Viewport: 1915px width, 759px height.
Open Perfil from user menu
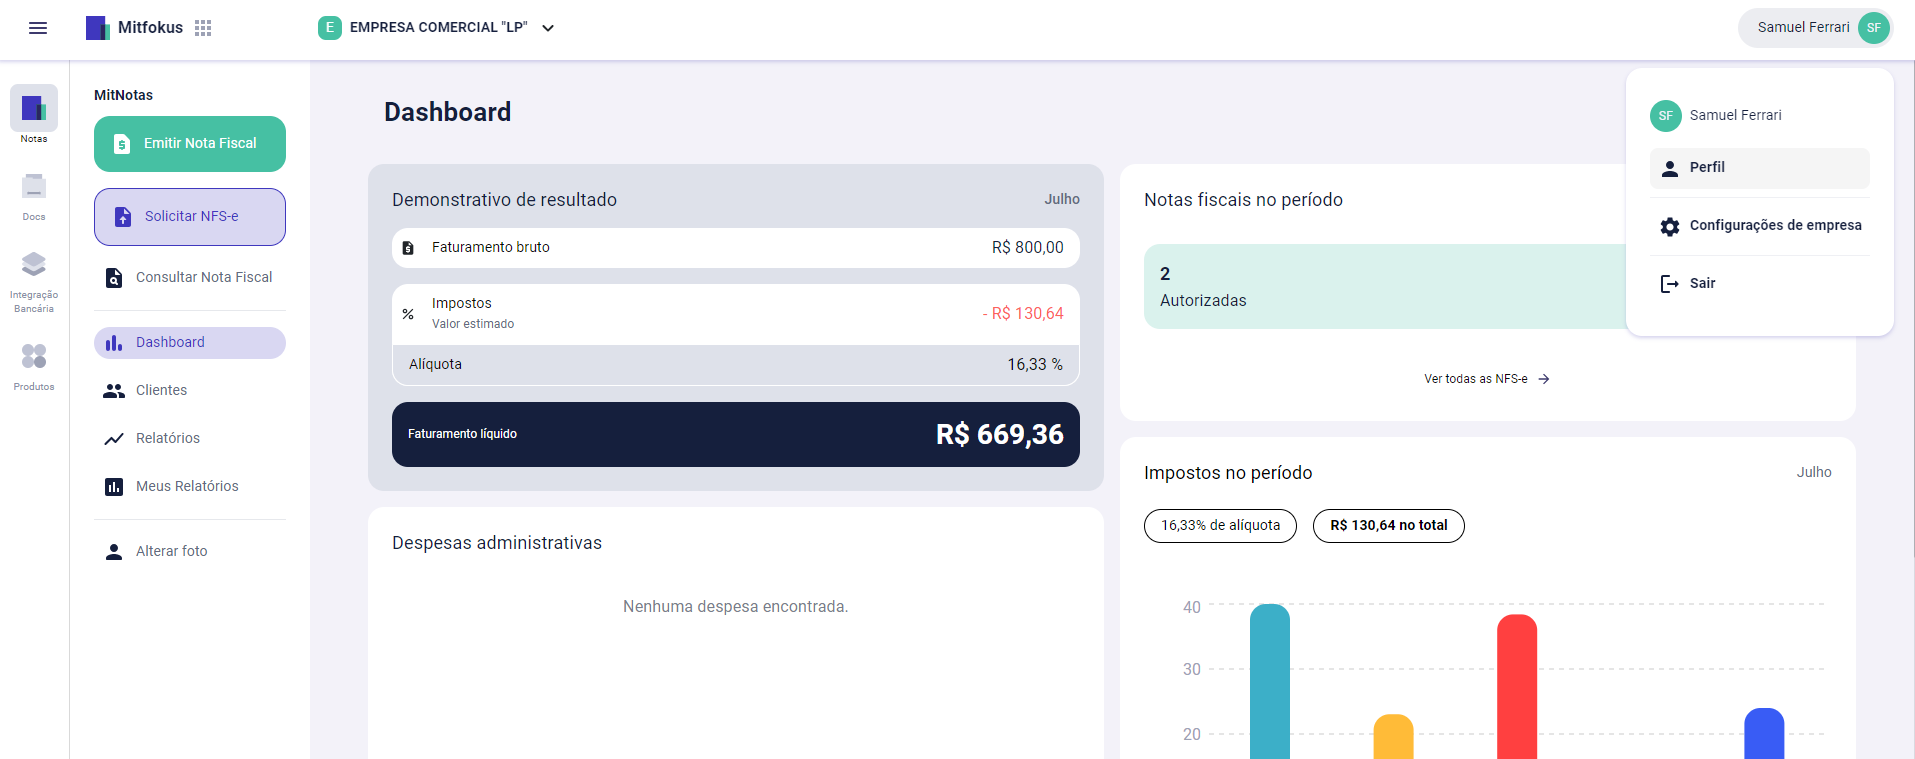[1760, 168]
